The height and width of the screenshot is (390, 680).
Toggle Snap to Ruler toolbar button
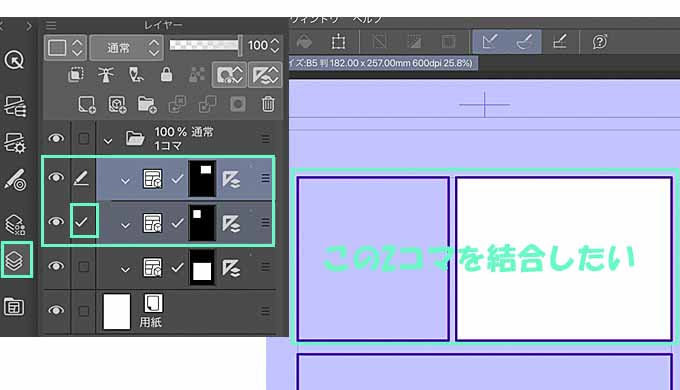[x=490, y=42]
